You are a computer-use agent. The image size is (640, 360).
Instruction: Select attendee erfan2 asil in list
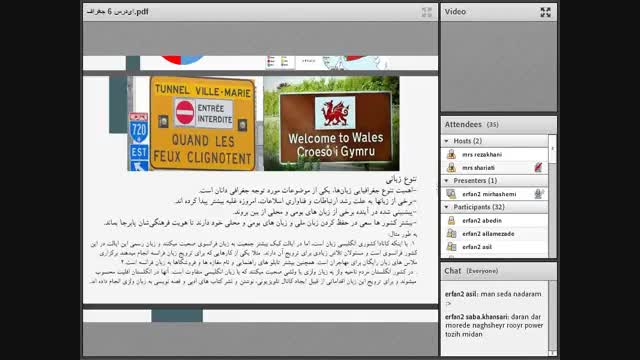tap(495, 247)
